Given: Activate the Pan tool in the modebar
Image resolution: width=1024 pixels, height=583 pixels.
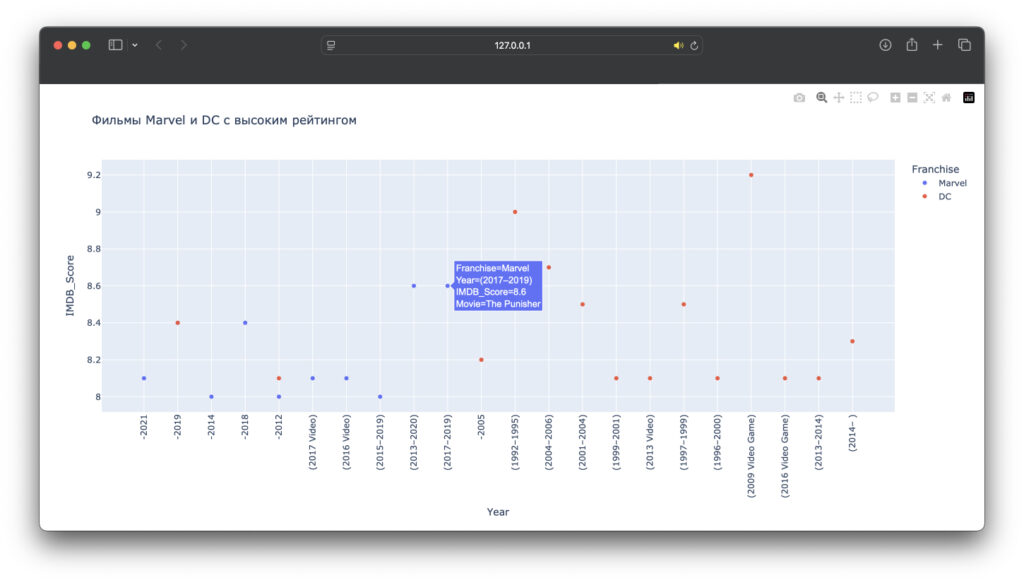Looking at the screenshot, I should 839,98.
